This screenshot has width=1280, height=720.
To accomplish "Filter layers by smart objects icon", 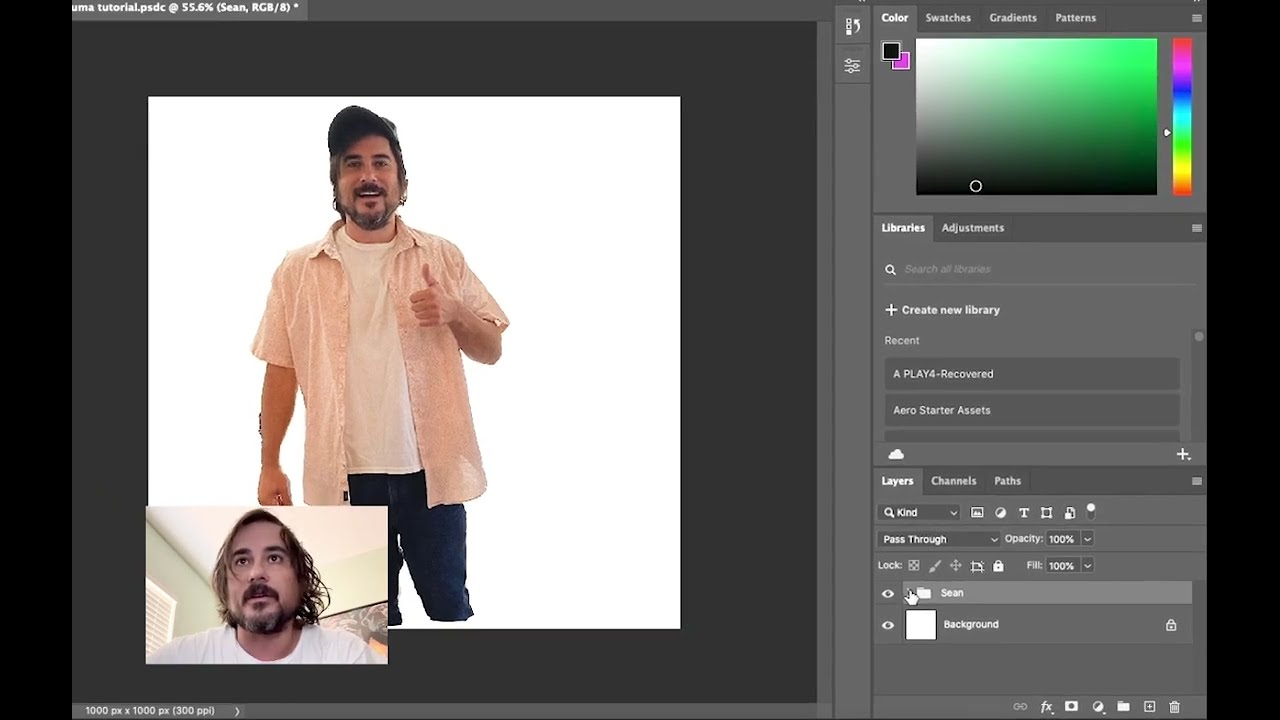I will pyautogui.click(x=1069, y=512).
